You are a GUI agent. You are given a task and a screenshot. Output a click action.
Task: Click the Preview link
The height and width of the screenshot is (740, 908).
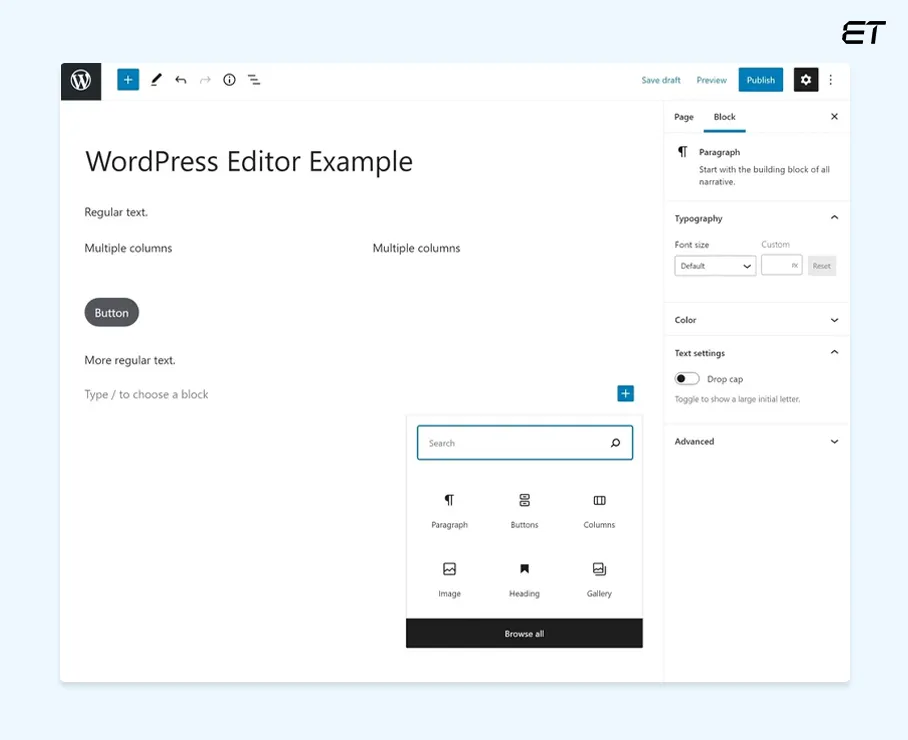(x=711, y=80)
